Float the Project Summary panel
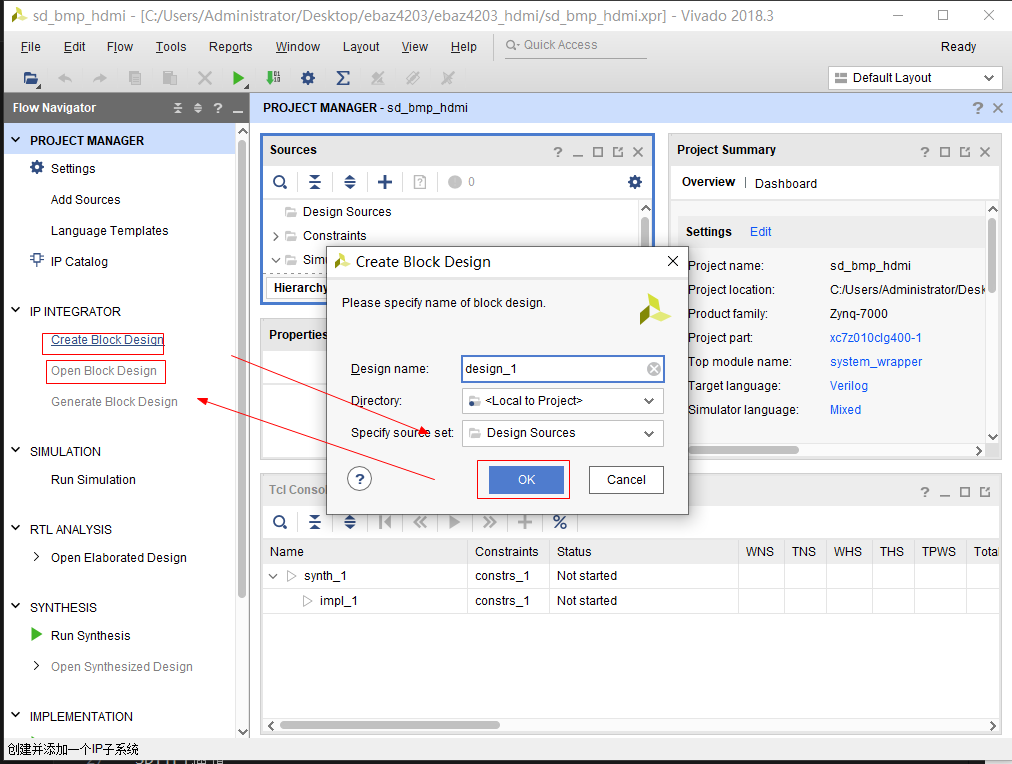Viewport: 1012px width, 764px height. click(x=965, y=152)
